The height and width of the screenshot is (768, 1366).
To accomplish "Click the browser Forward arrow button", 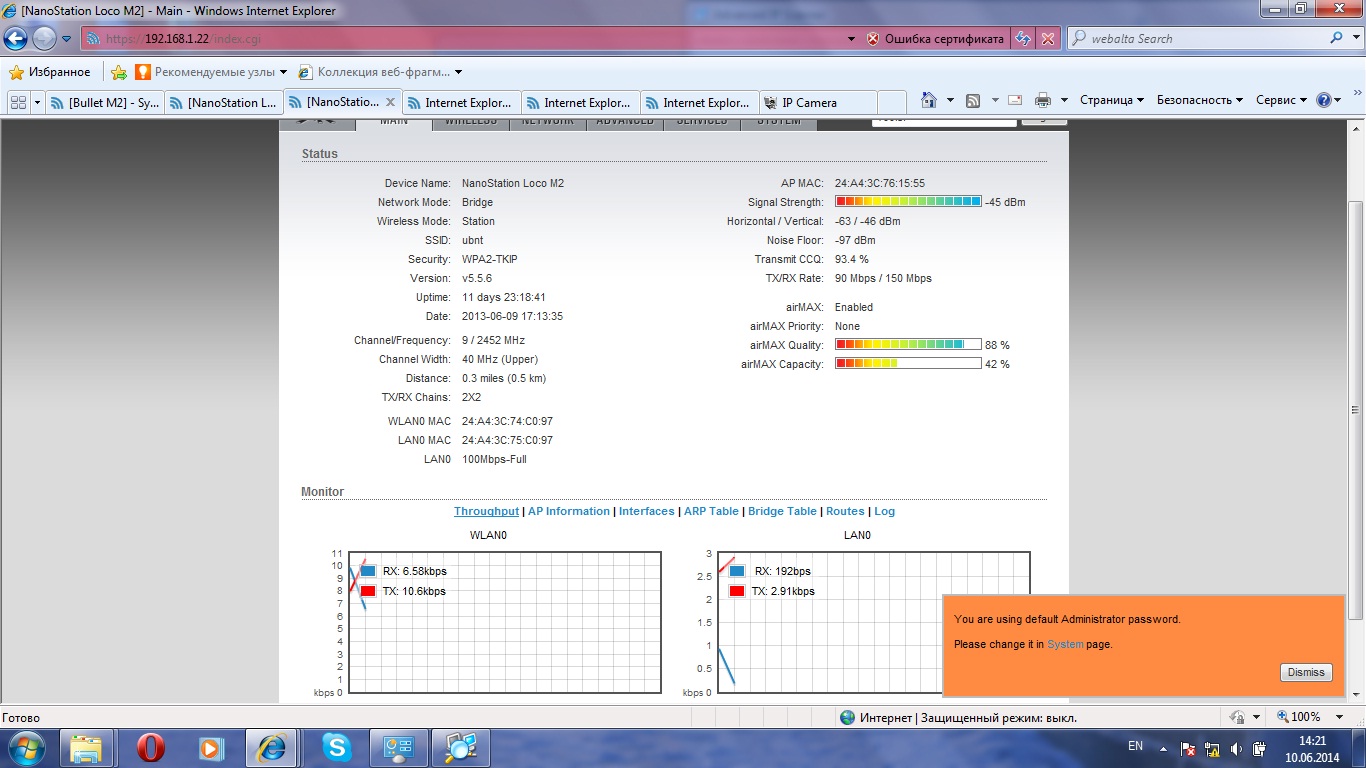I will pos(45,39).
